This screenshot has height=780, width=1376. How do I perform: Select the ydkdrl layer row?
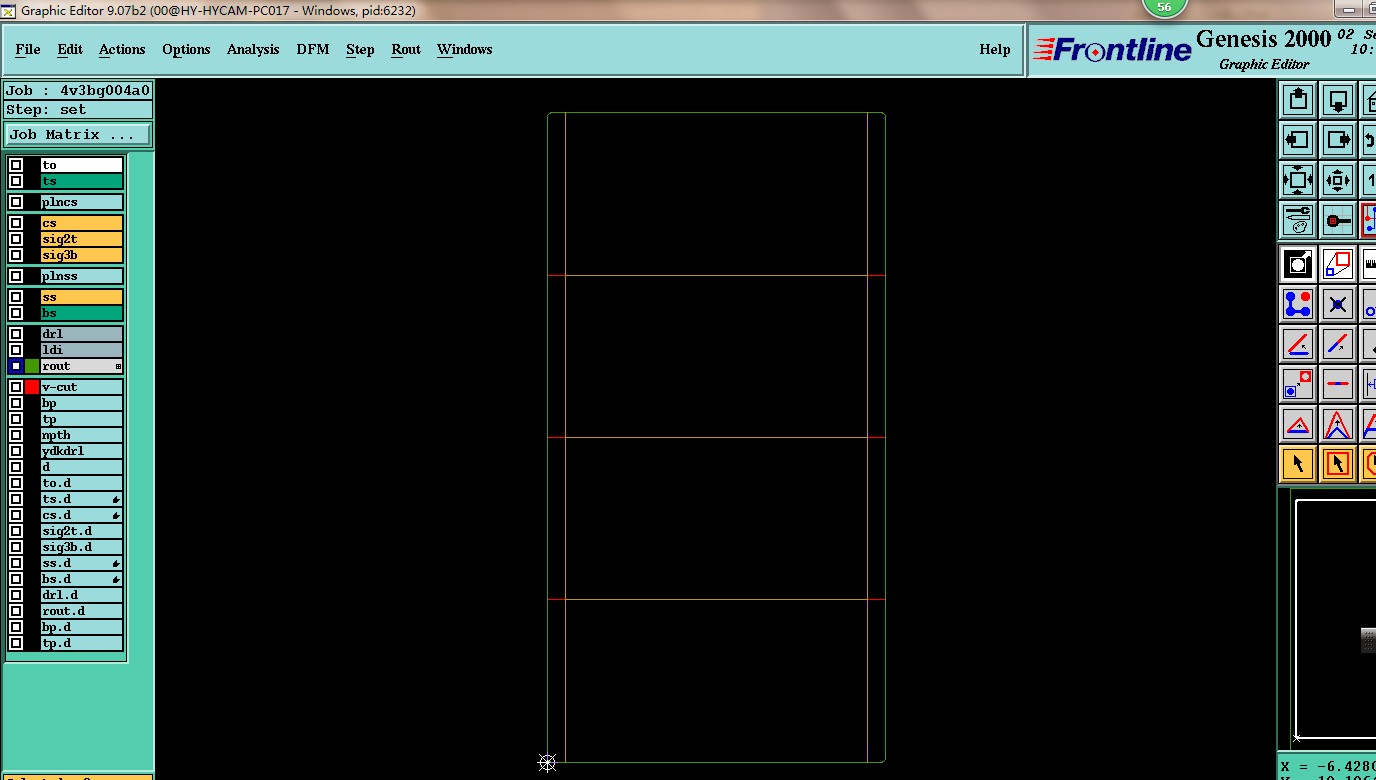(82, 451)
